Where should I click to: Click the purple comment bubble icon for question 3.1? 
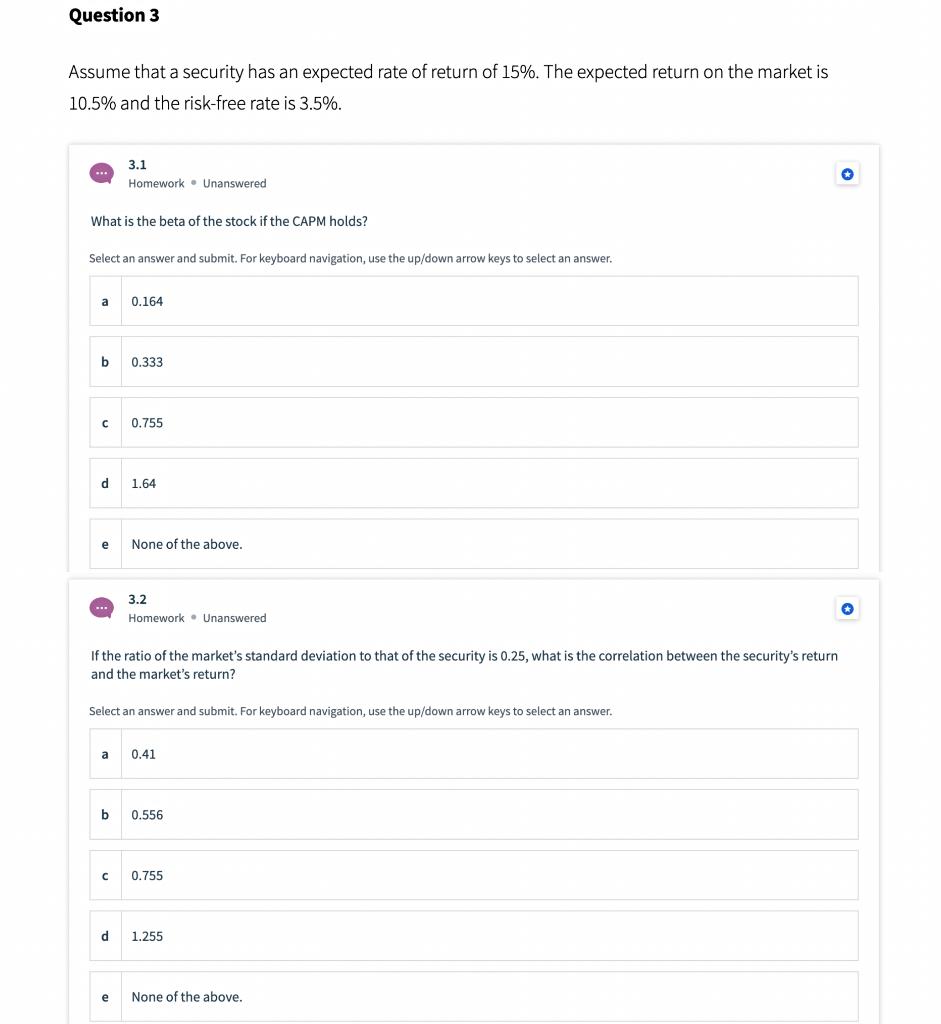101,172
